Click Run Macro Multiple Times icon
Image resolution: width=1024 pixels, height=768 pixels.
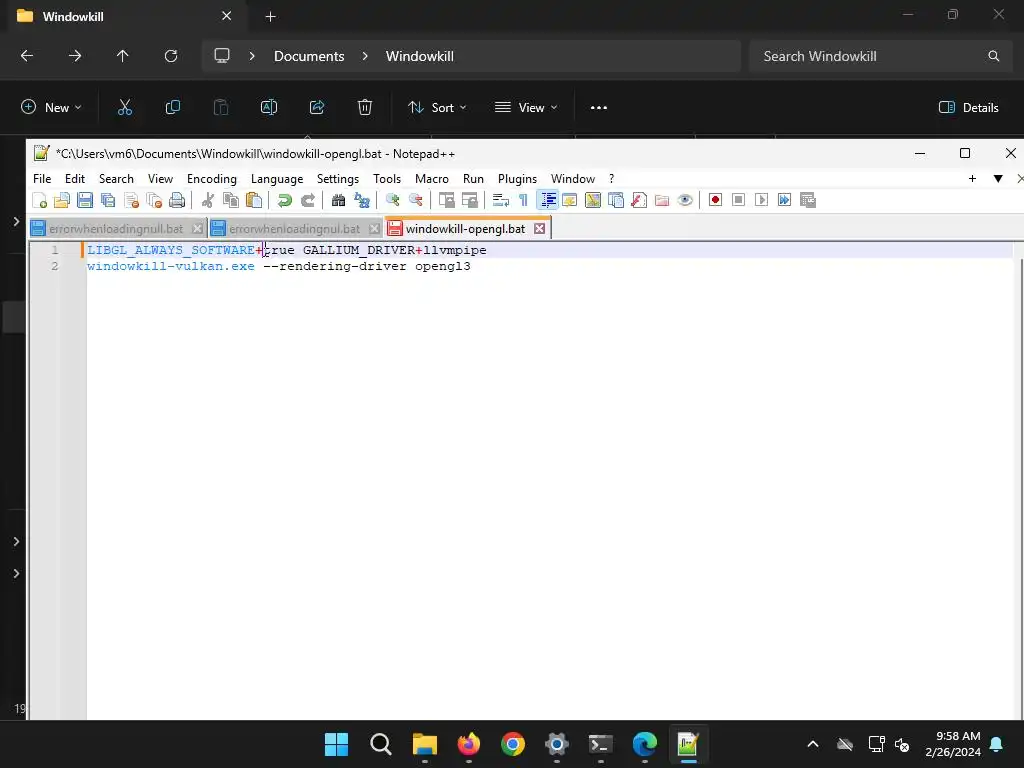click(784, 200)
